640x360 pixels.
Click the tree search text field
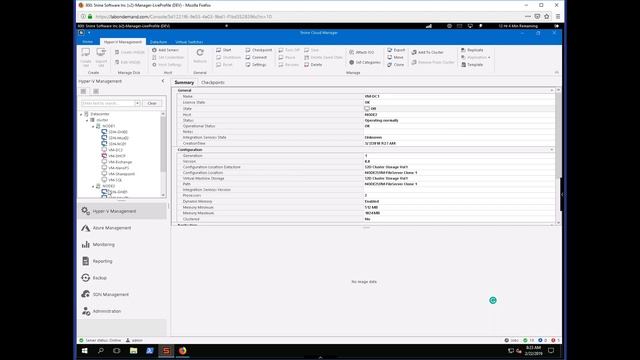(x=107, y=103)
